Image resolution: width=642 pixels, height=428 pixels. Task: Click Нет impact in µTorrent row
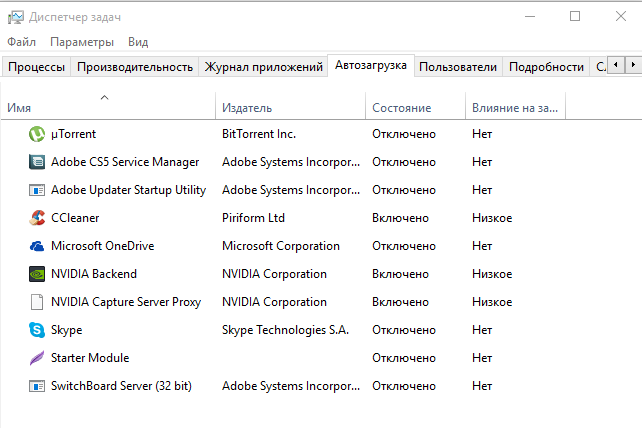coord(482,134)
